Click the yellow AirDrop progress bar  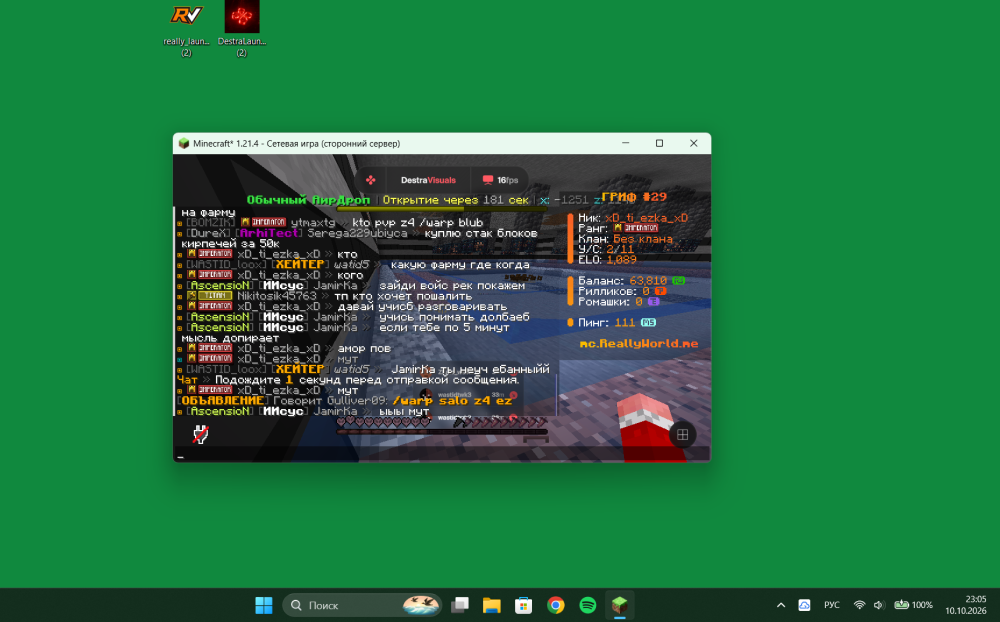click(442, 209)
